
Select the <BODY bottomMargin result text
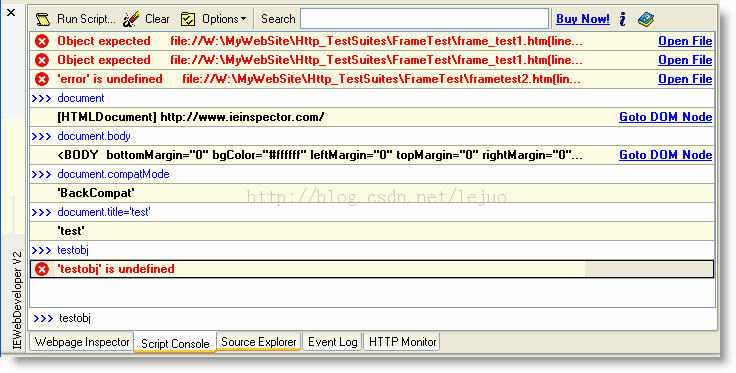pos(320,155)
